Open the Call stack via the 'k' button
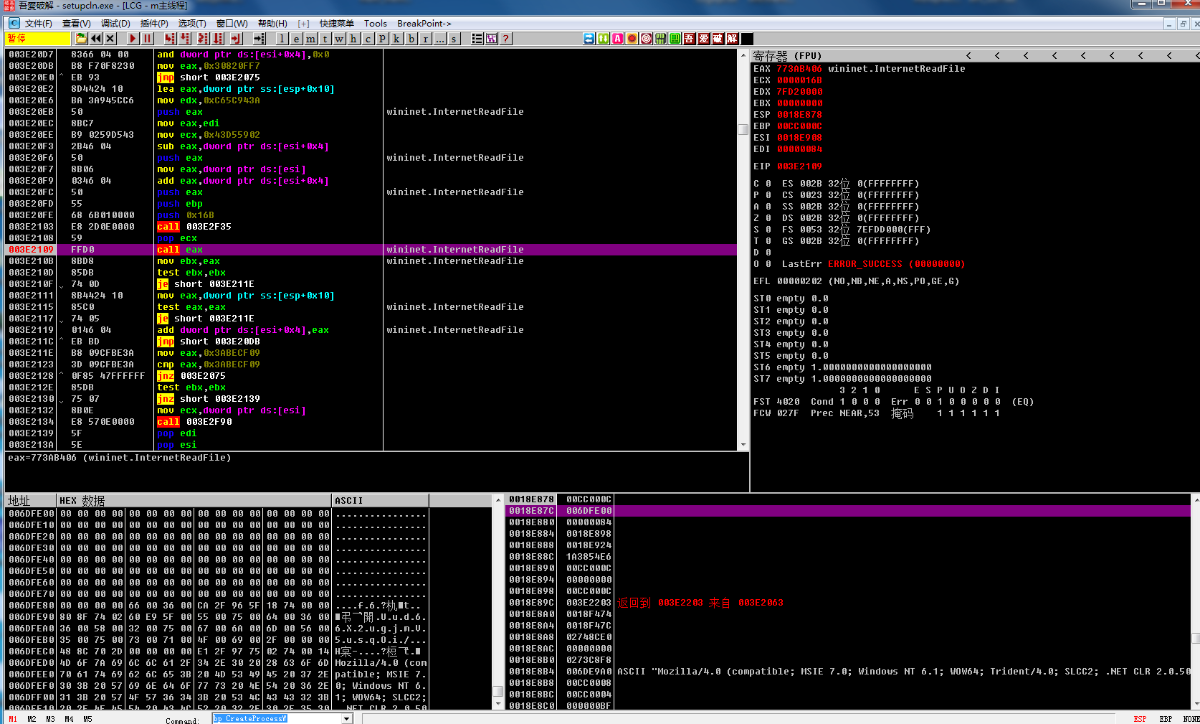This screenshot has height=724, width=1200. pyautogui.click(x=397, y=38)
